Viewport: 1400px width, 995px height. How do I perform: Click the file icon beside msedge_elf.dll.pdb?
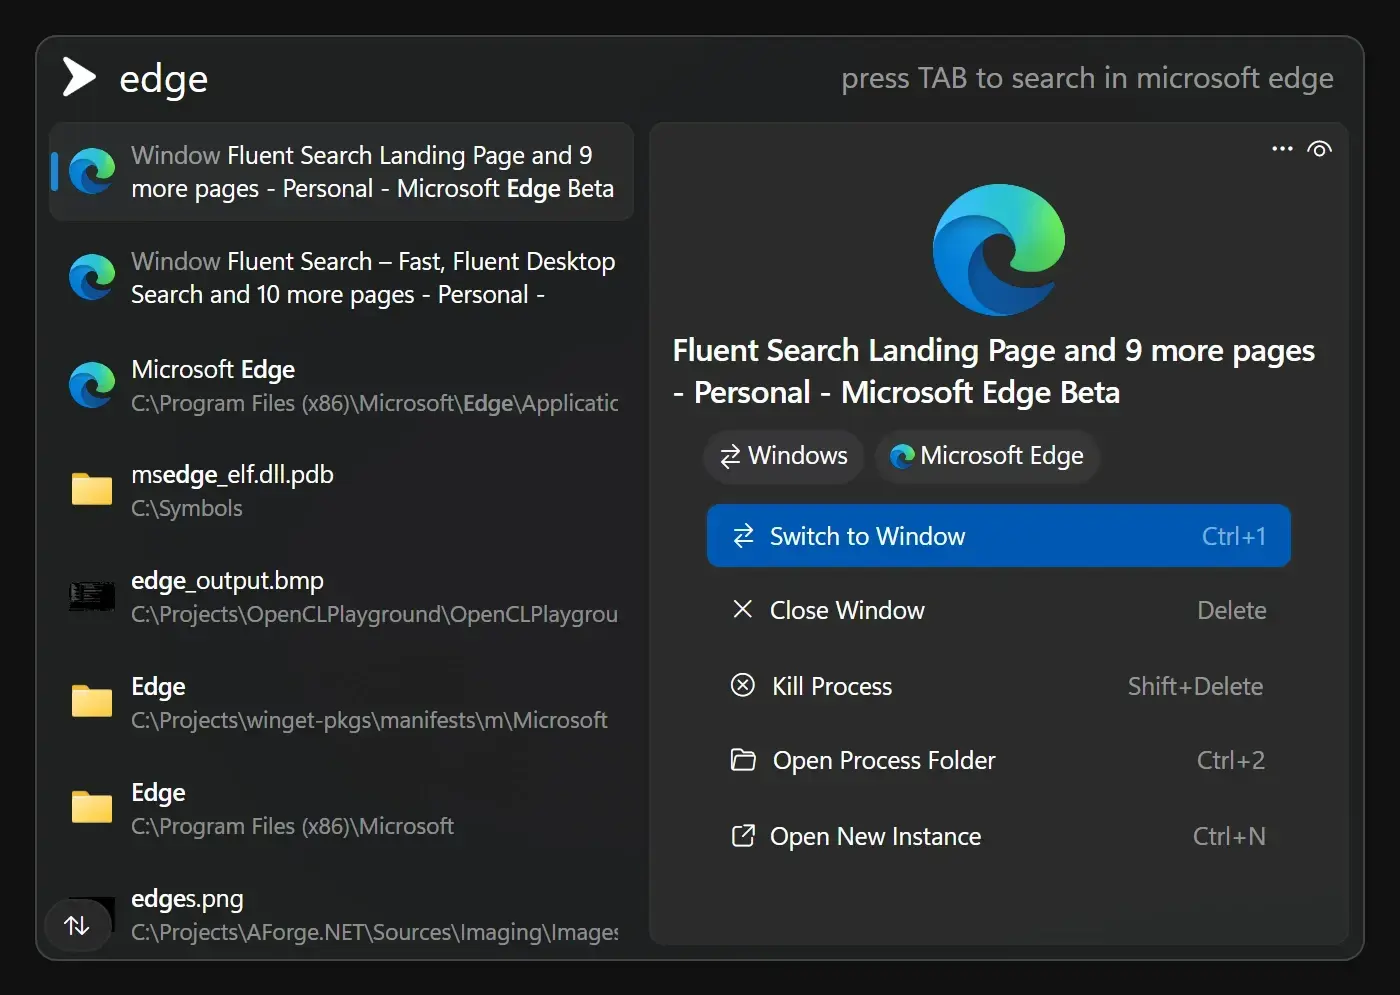click(x=92, y=490)
